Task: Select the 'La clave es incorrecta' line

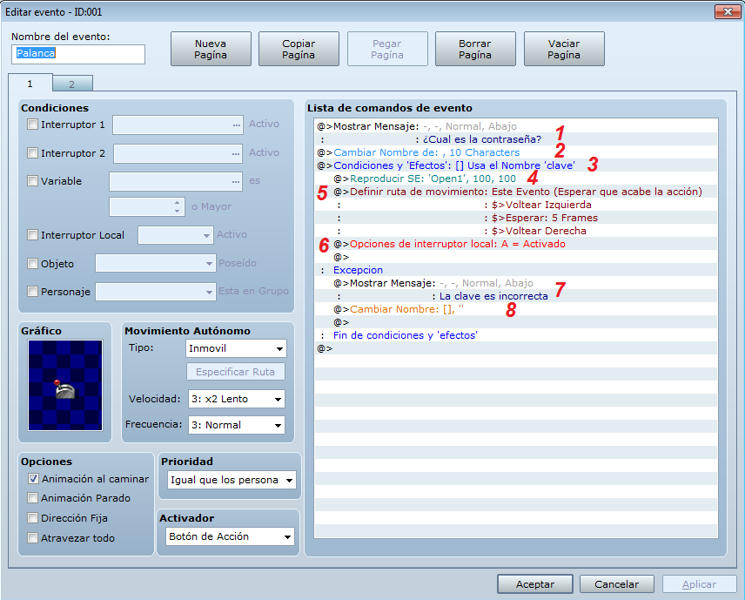Action: [516, 296]
